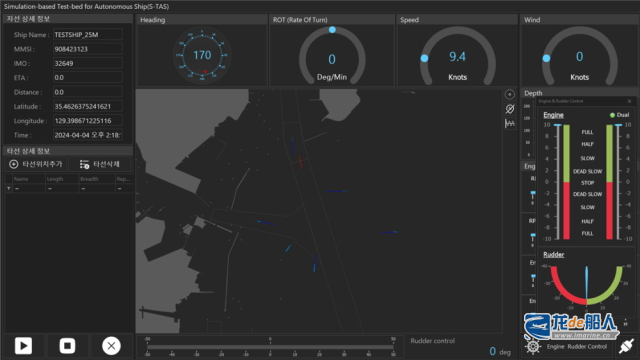
Task: Click the Ship Name input field
Action: tap(87, 35)
